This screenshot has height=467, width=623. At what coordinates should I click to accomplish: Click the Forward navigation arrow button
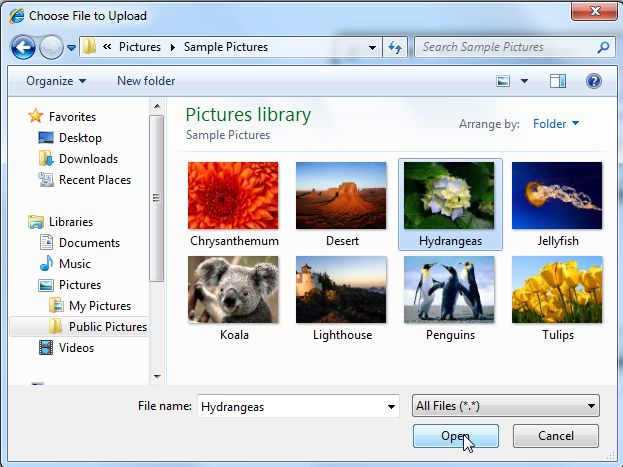coord(51,47)
